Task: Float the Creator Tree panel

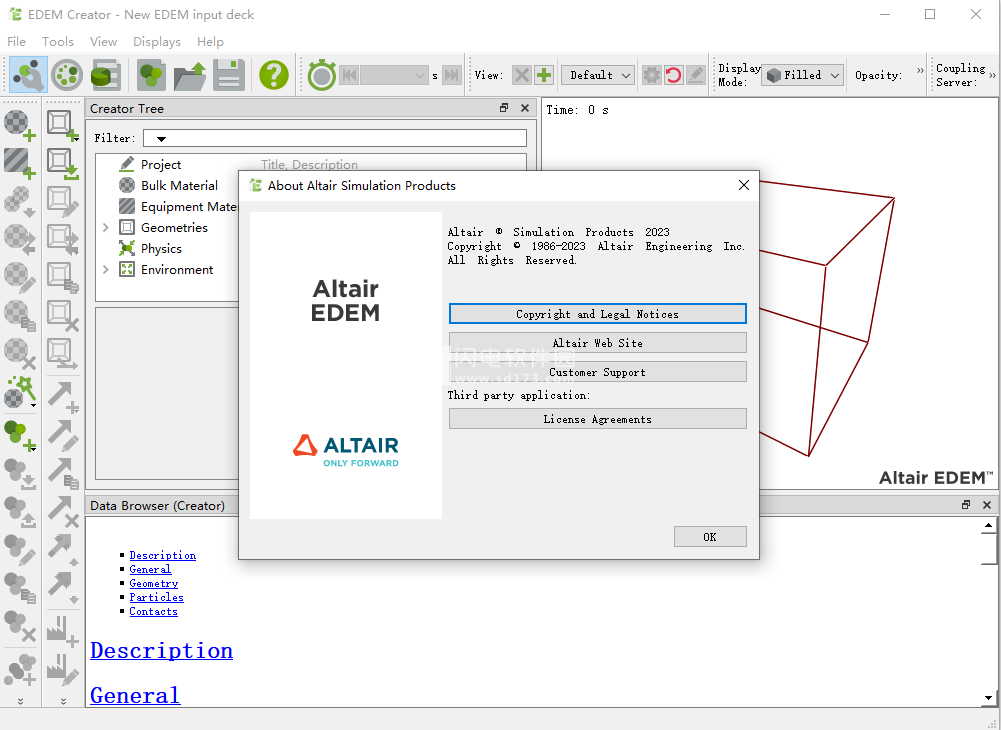Action: pos(504,108)
